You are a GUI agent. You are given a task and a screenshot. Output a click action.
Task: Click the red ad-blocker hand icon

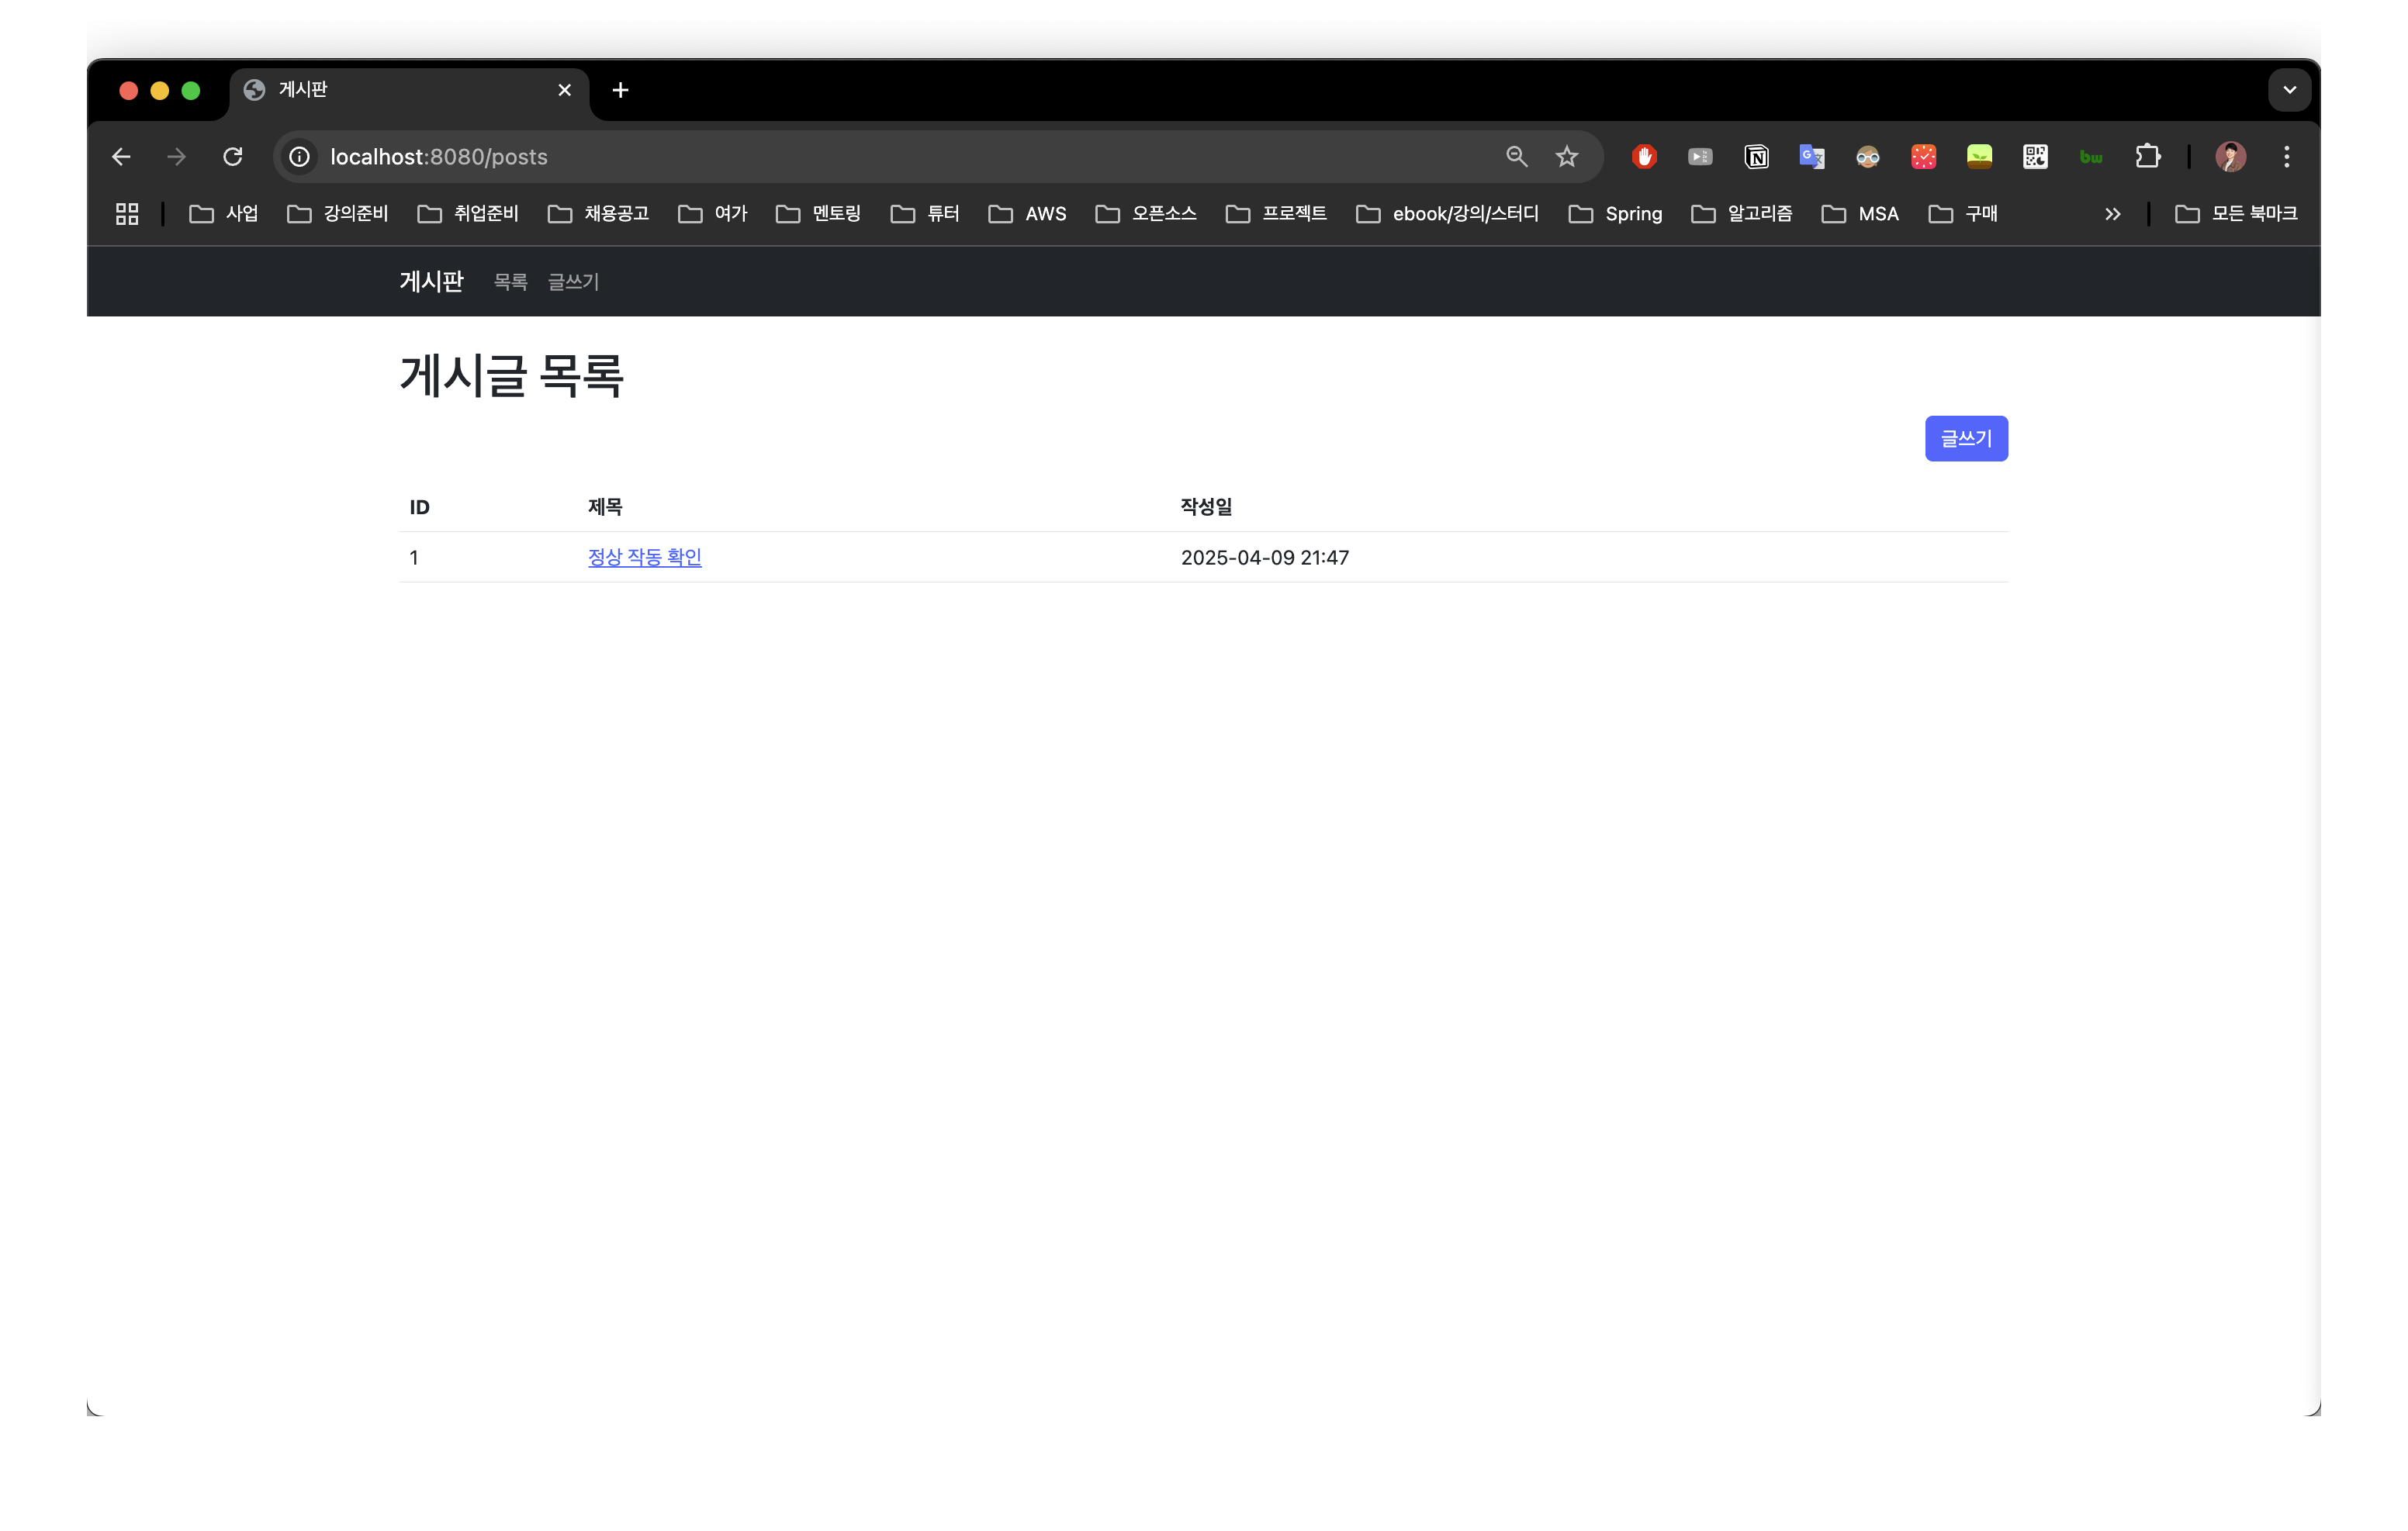(x=1644, y=157)
